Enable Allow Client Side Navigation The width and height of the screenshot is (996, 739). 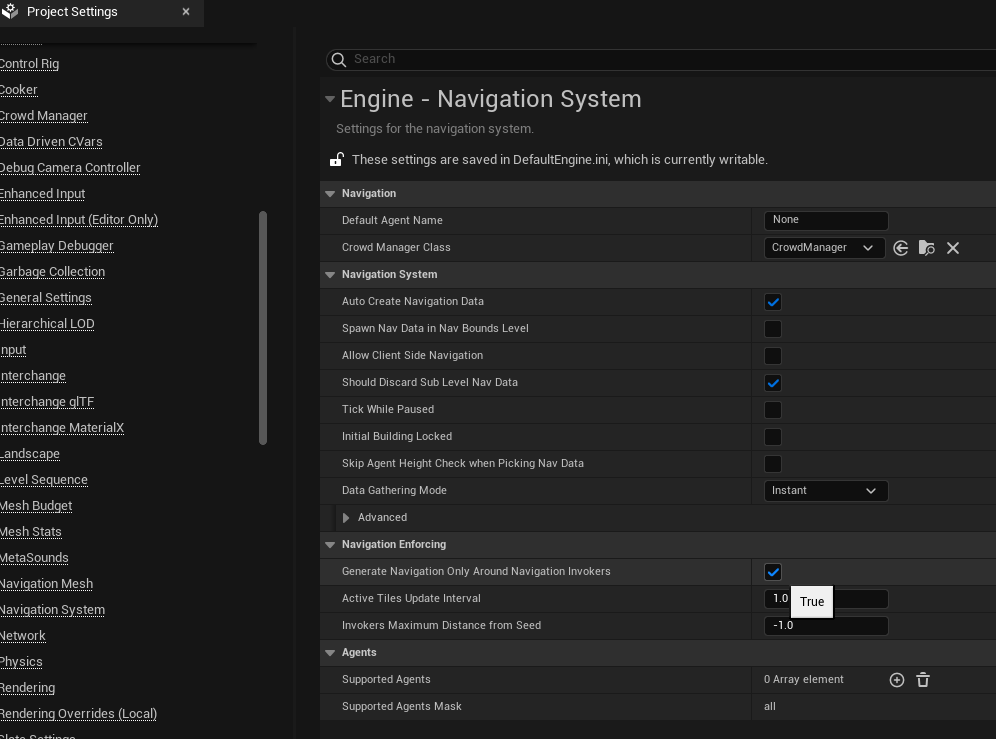(772, 356)
